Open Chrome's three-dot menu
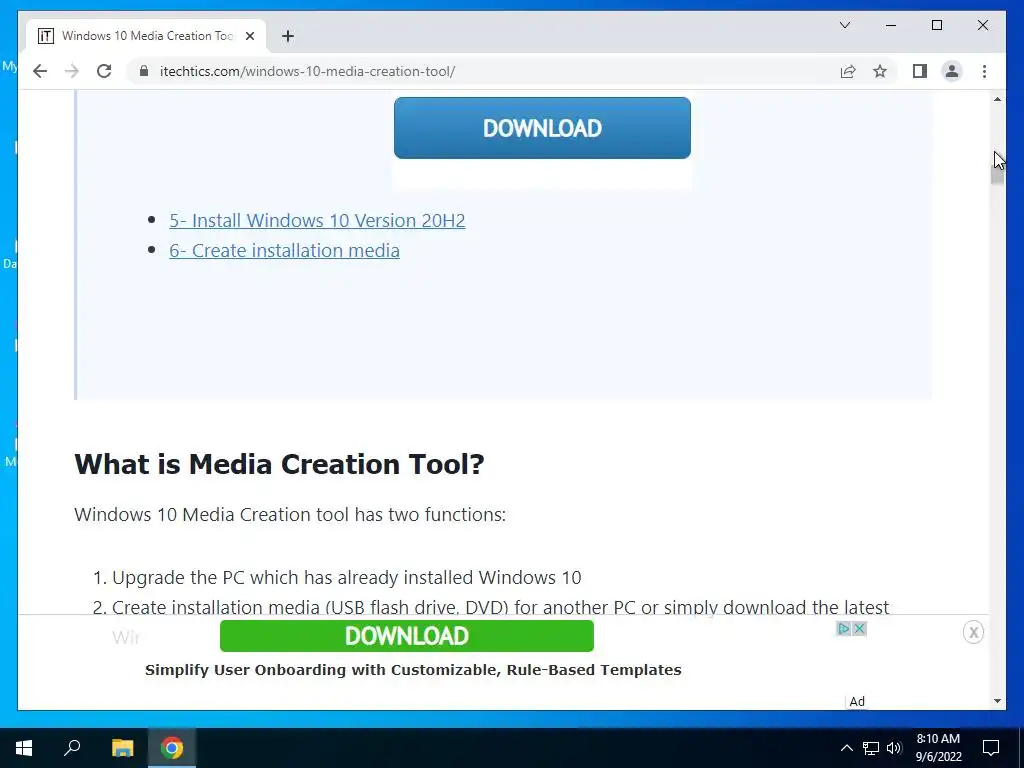Screen dimensions: 1024x768 (x=984, y=71)
